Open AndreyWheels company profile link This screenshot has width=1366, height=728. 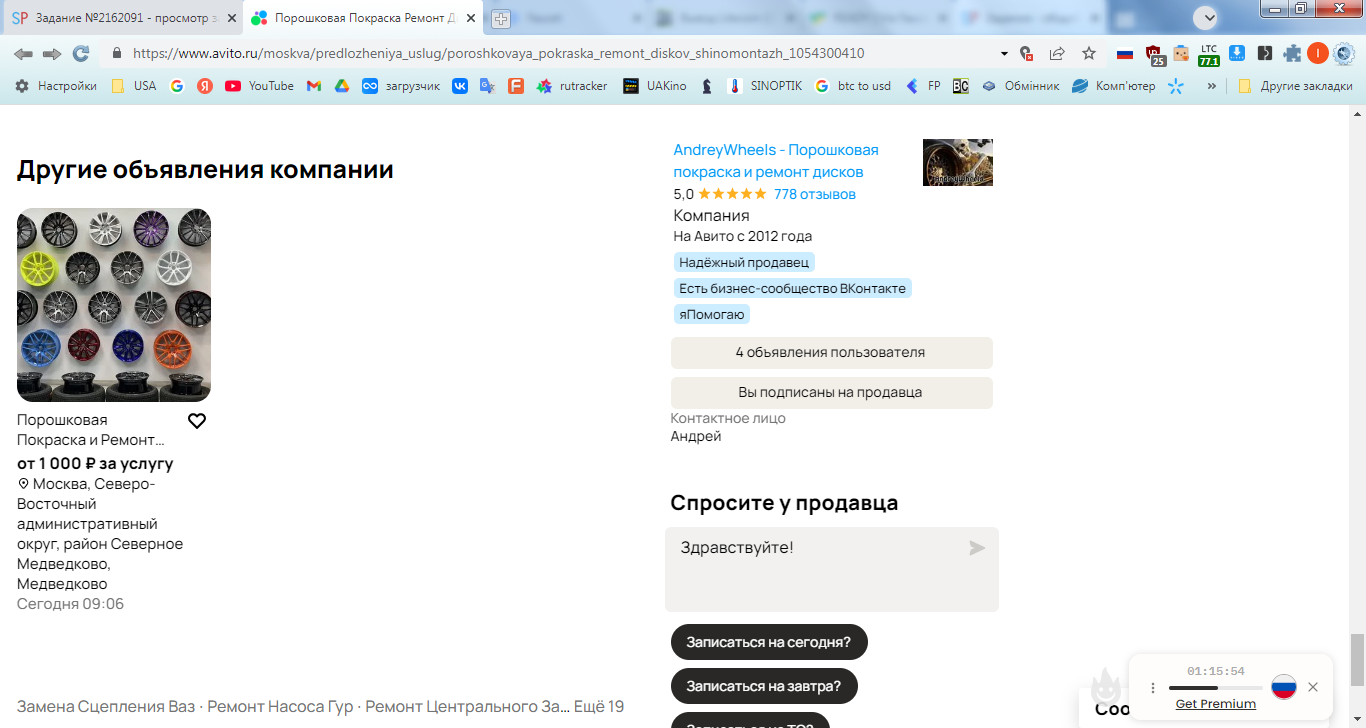[776, 161]
